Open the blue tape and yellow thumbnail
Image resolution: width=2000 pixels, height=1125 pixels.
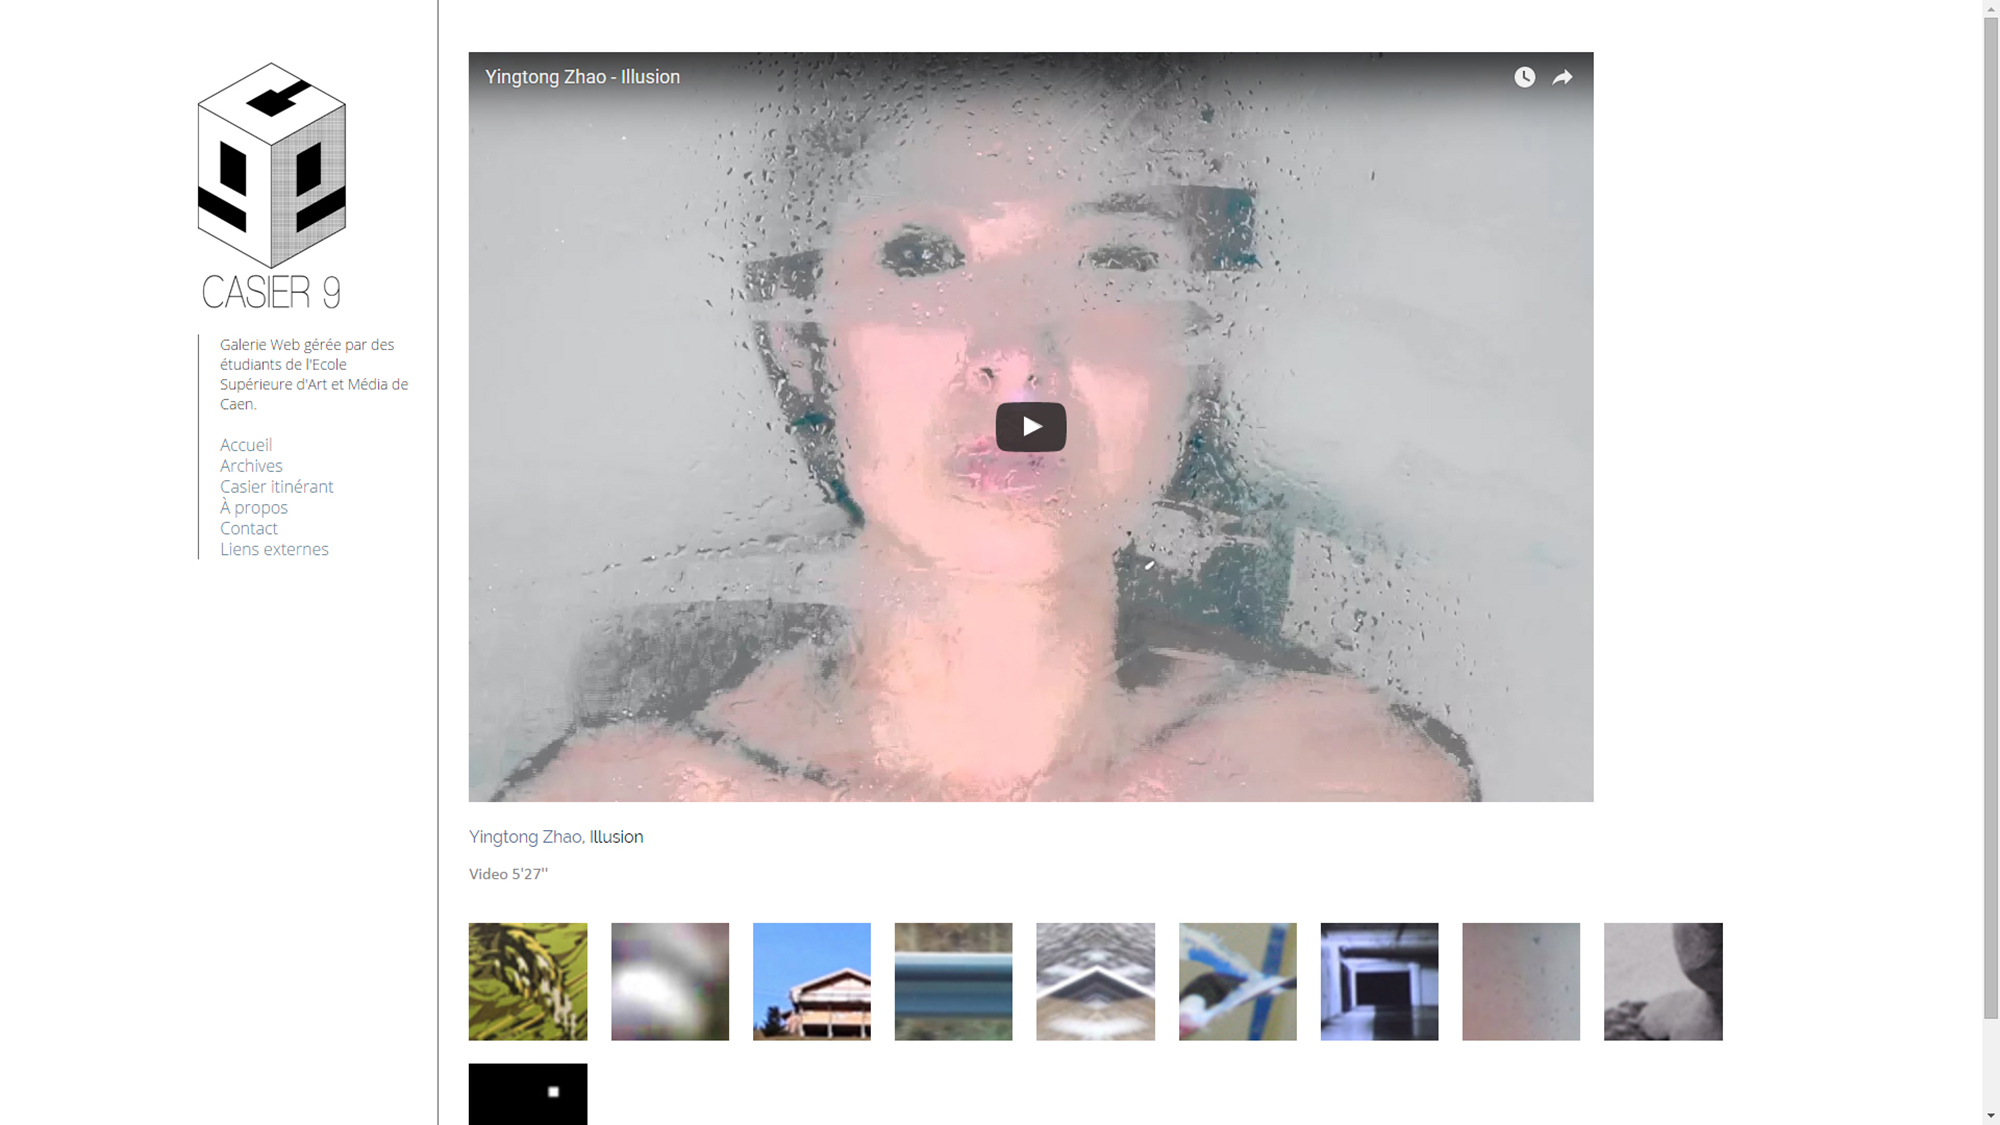pyautogui.click(x=1237, y=981)
